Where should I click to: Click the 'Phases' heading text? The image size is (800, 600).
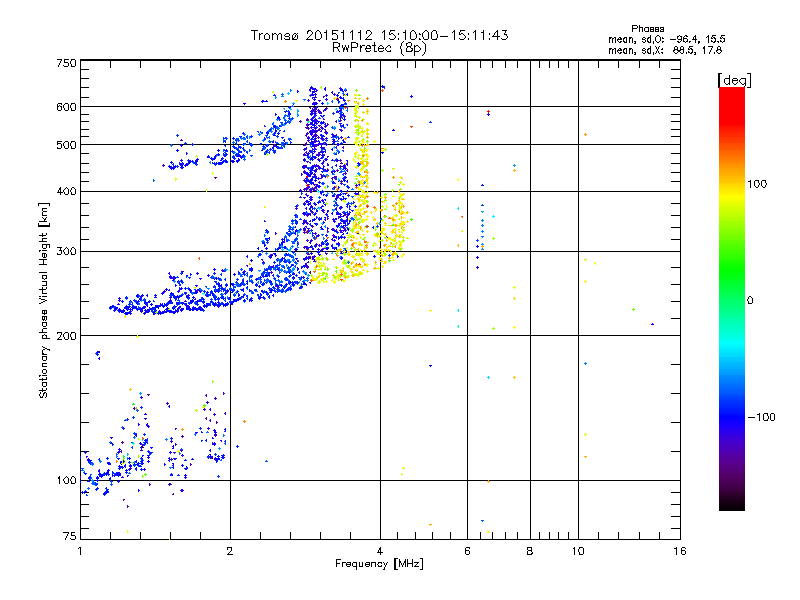647,29
